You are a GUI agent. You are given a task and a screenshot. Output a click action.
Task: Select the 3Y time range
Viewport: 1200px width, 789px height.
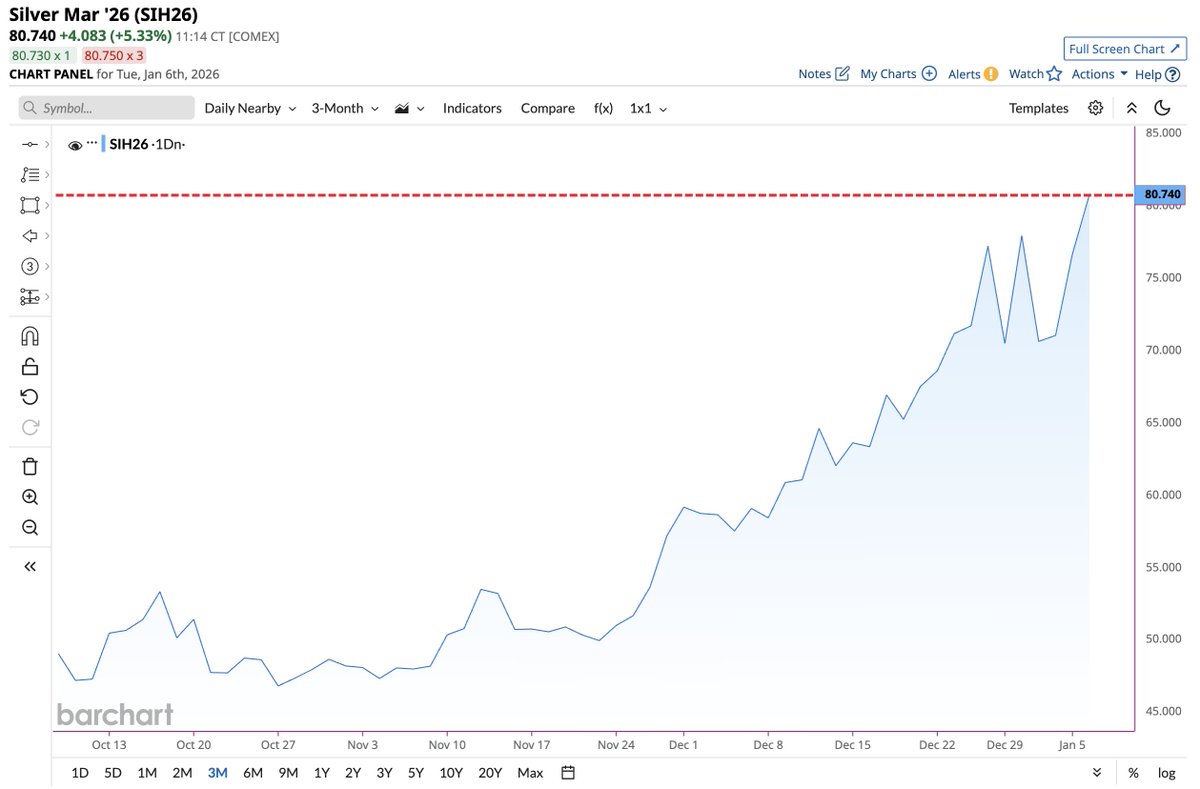coord(384,772)
